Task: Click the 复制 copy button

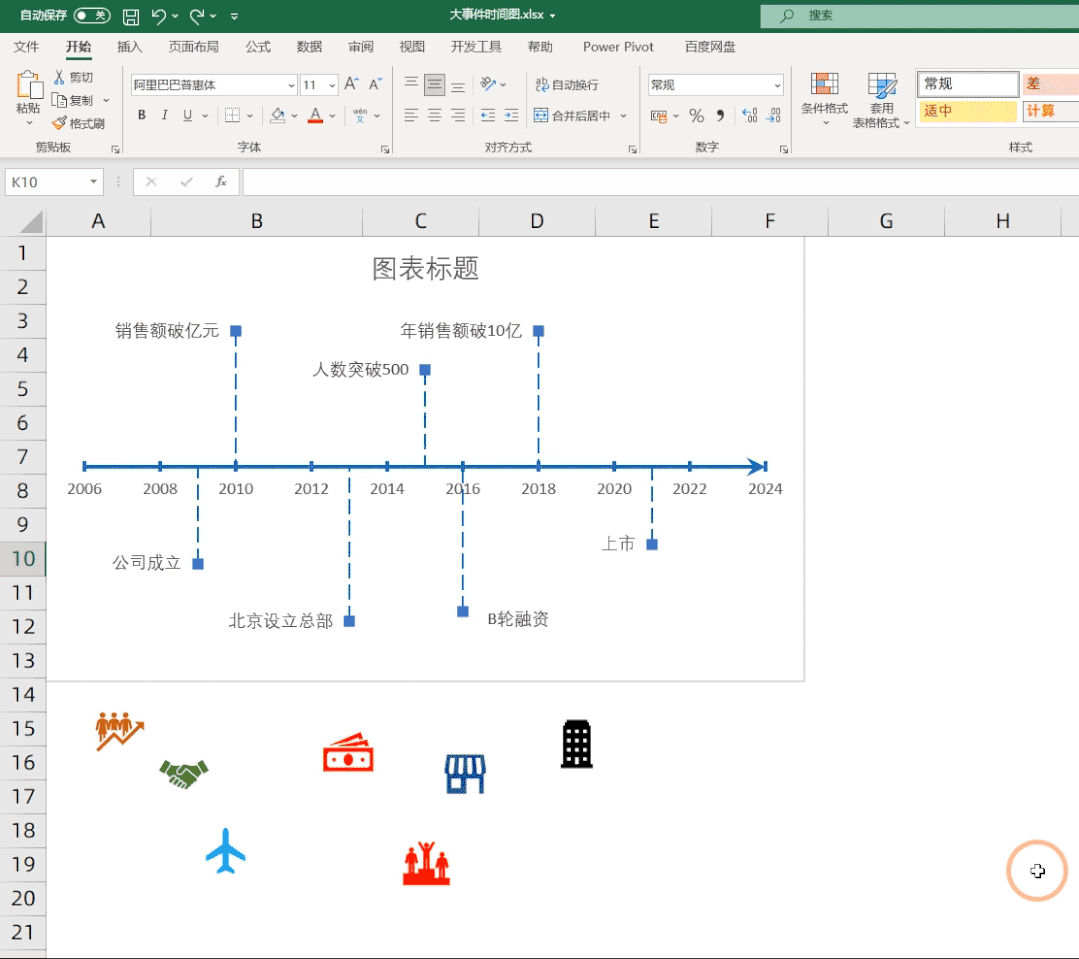Action: click(x=73, y=100)
